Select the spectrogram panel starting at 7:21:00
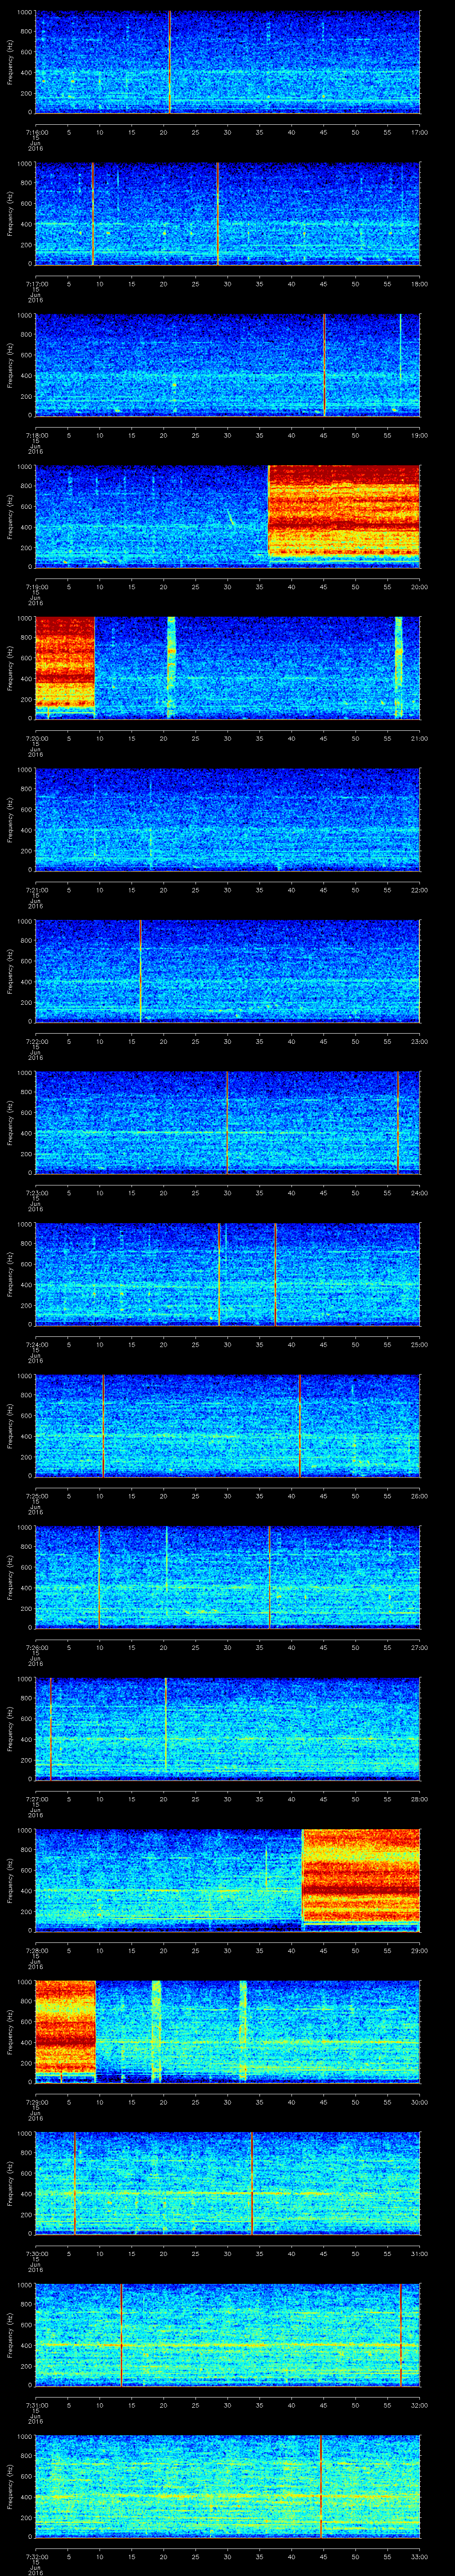Image resolution: width=455 pixels, height=2576 pixels. pos(227,819)
